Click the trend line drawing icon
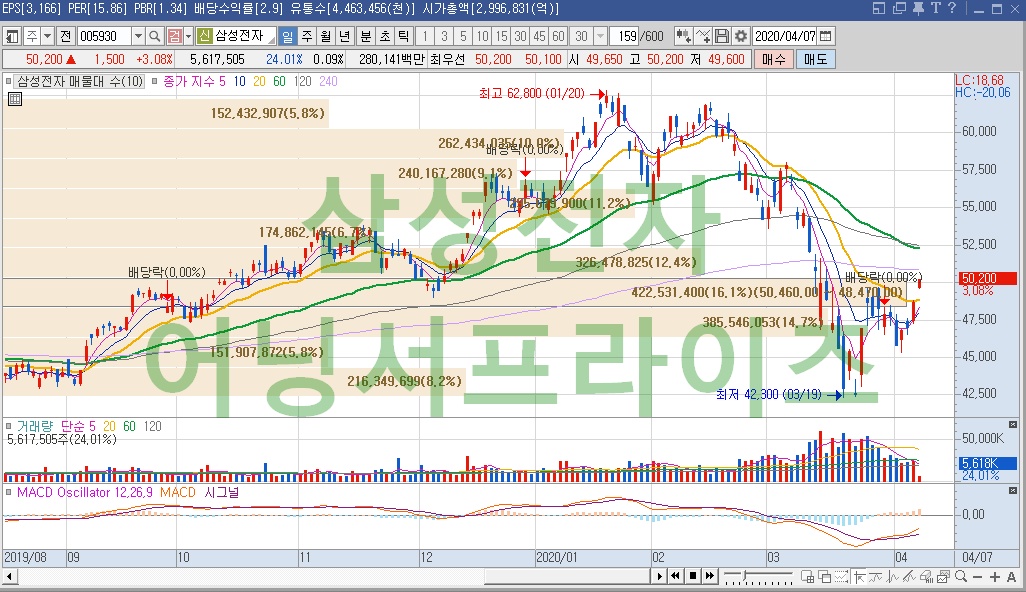Image resolution: width=1026 pixels, height=592 pixels. [x=909, y=576]
